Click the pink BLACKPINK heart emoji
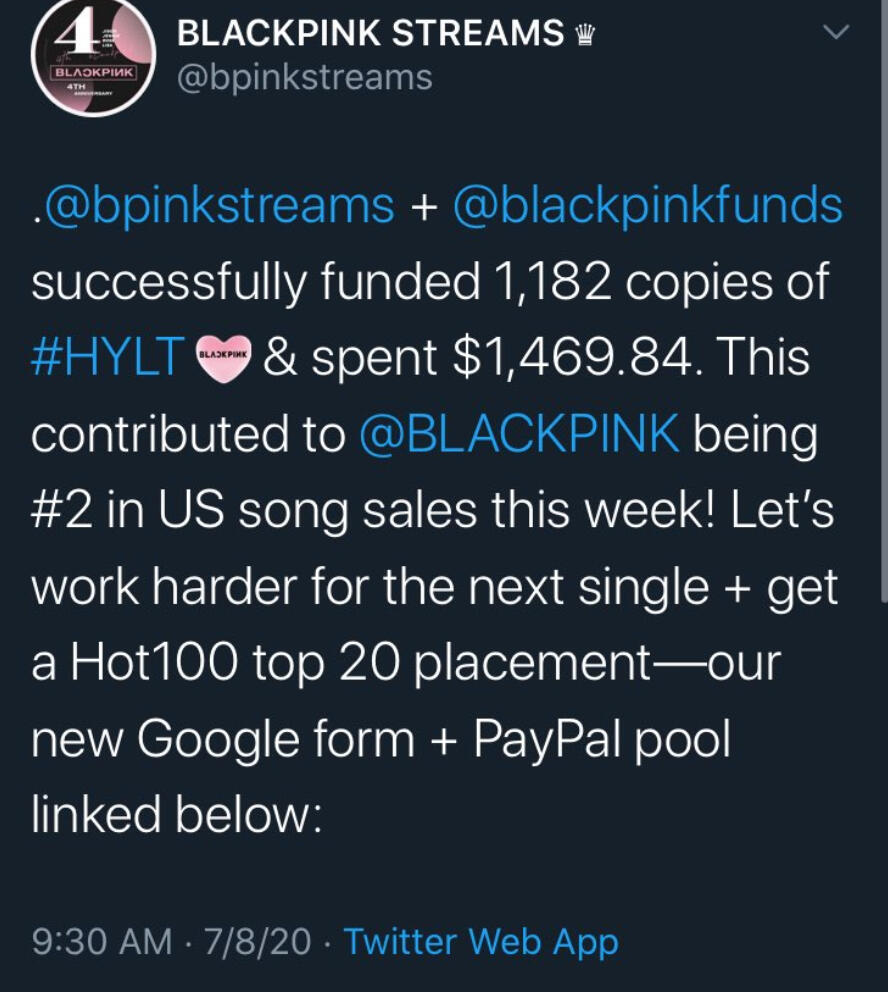Viewport: 888px width, 992px height. pyautogui.click(x=223, y=355)
